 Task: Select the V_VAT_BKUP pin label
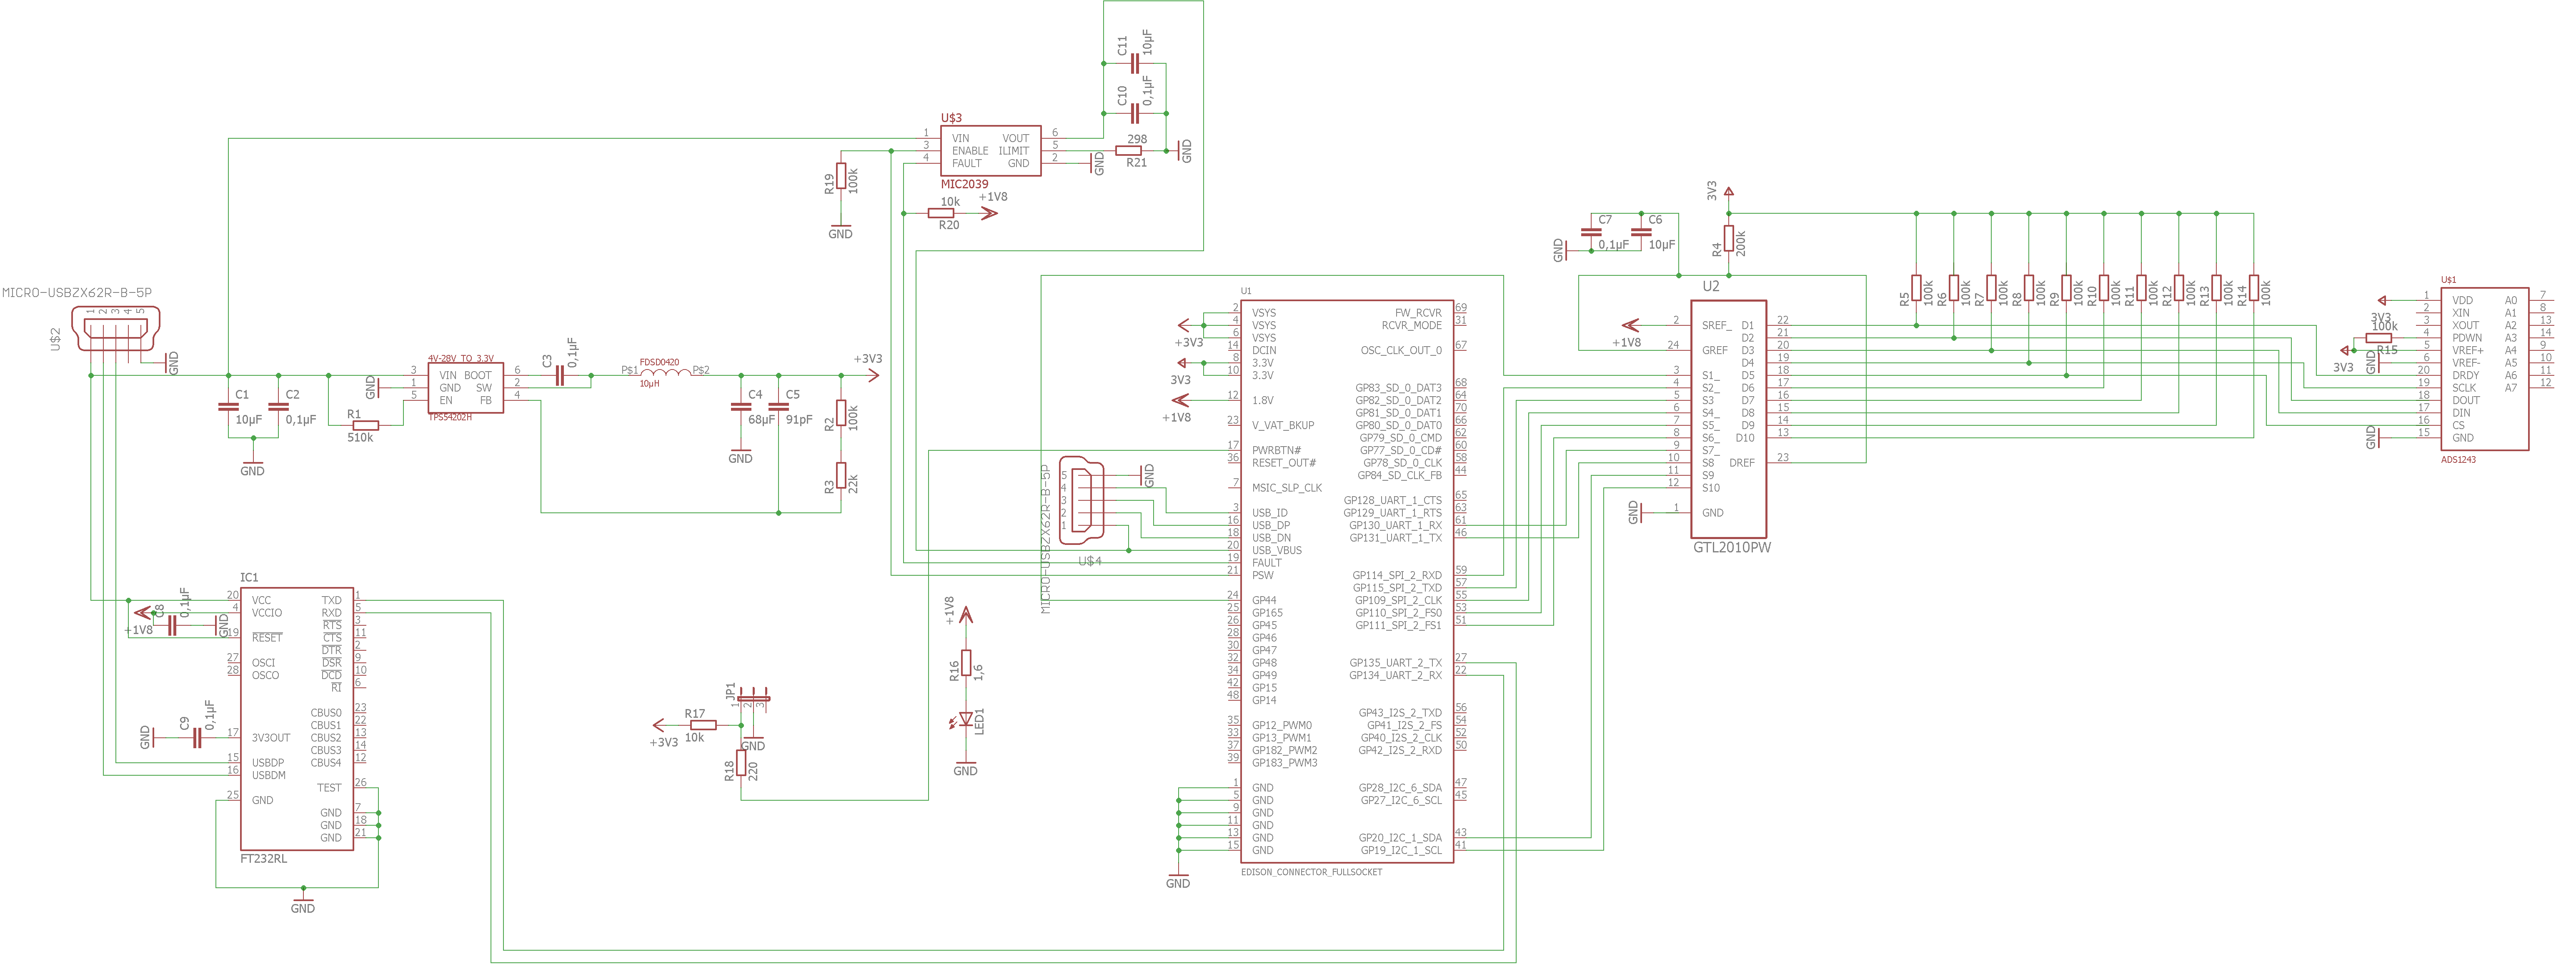[1283, 426]
